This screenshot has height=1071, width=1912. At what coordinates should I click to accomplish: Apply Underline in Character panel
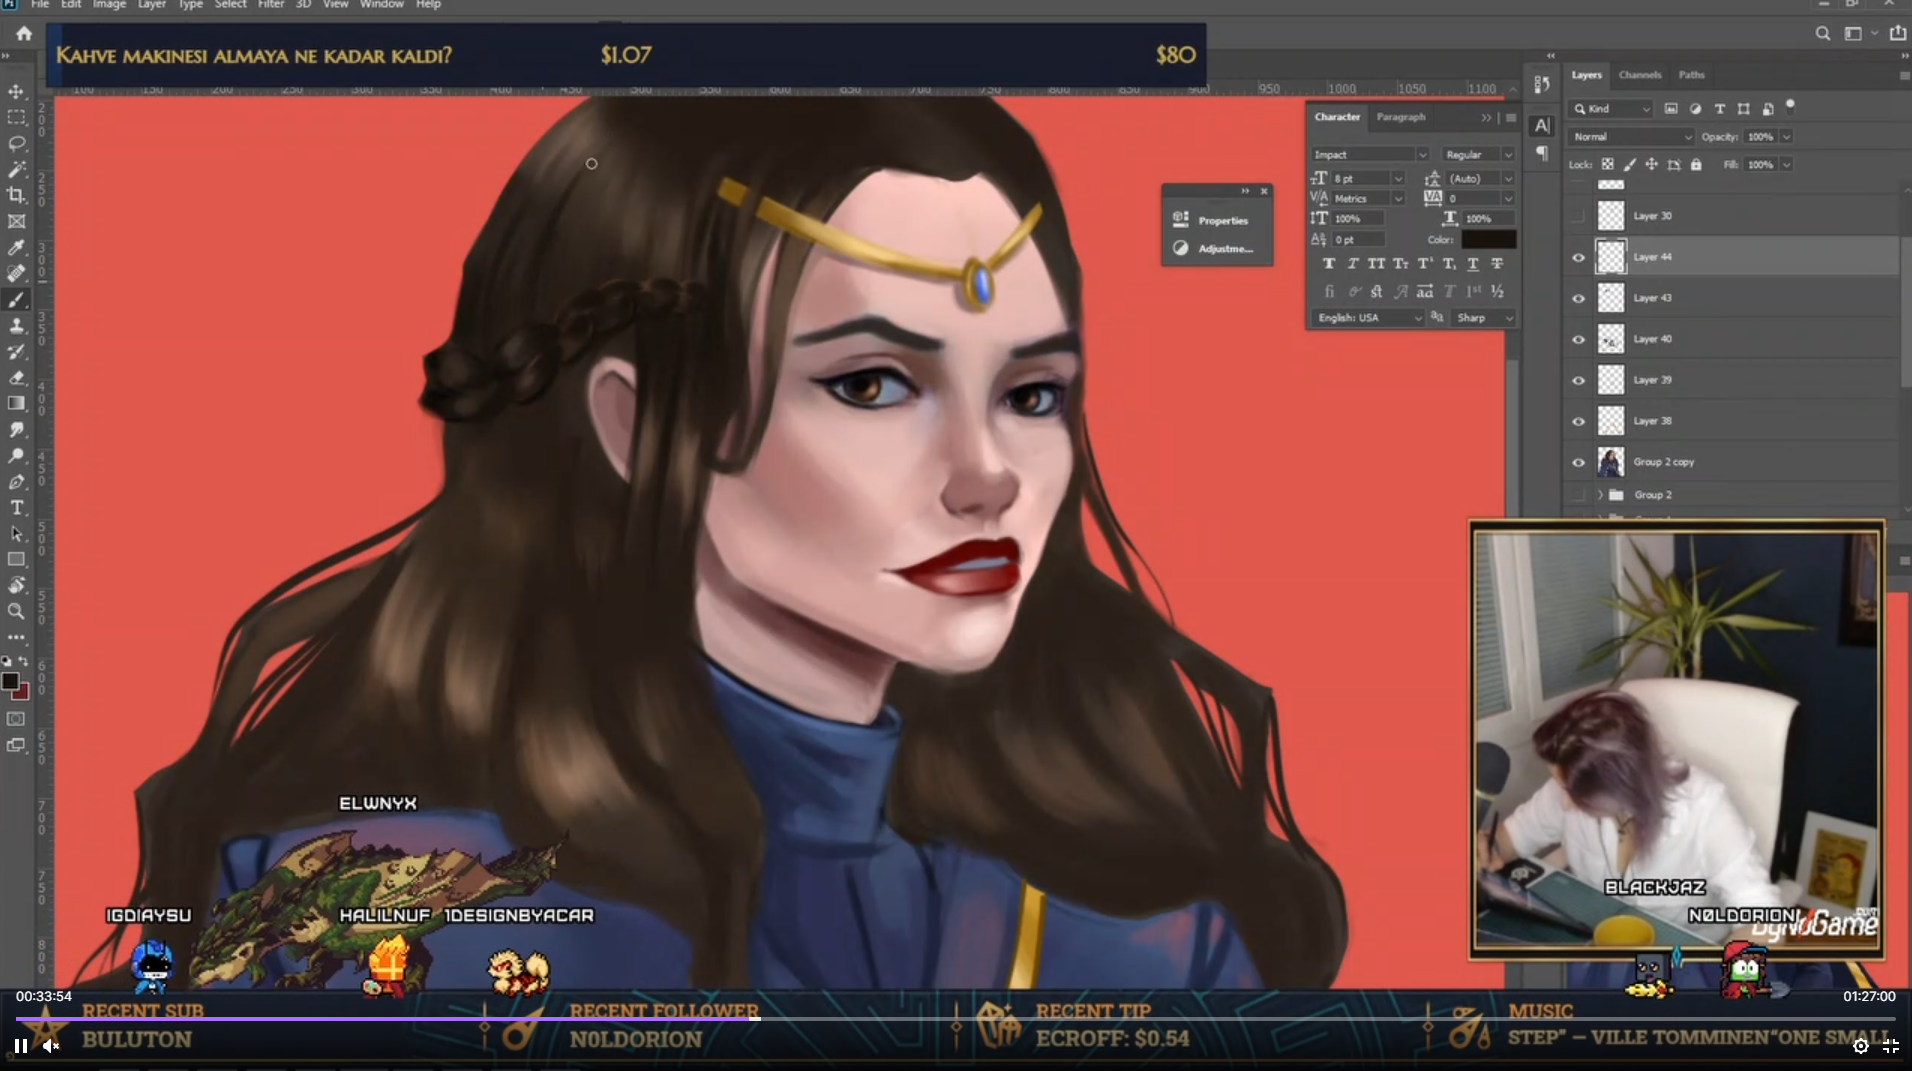pyautogui.click(x=1473, y=264)
